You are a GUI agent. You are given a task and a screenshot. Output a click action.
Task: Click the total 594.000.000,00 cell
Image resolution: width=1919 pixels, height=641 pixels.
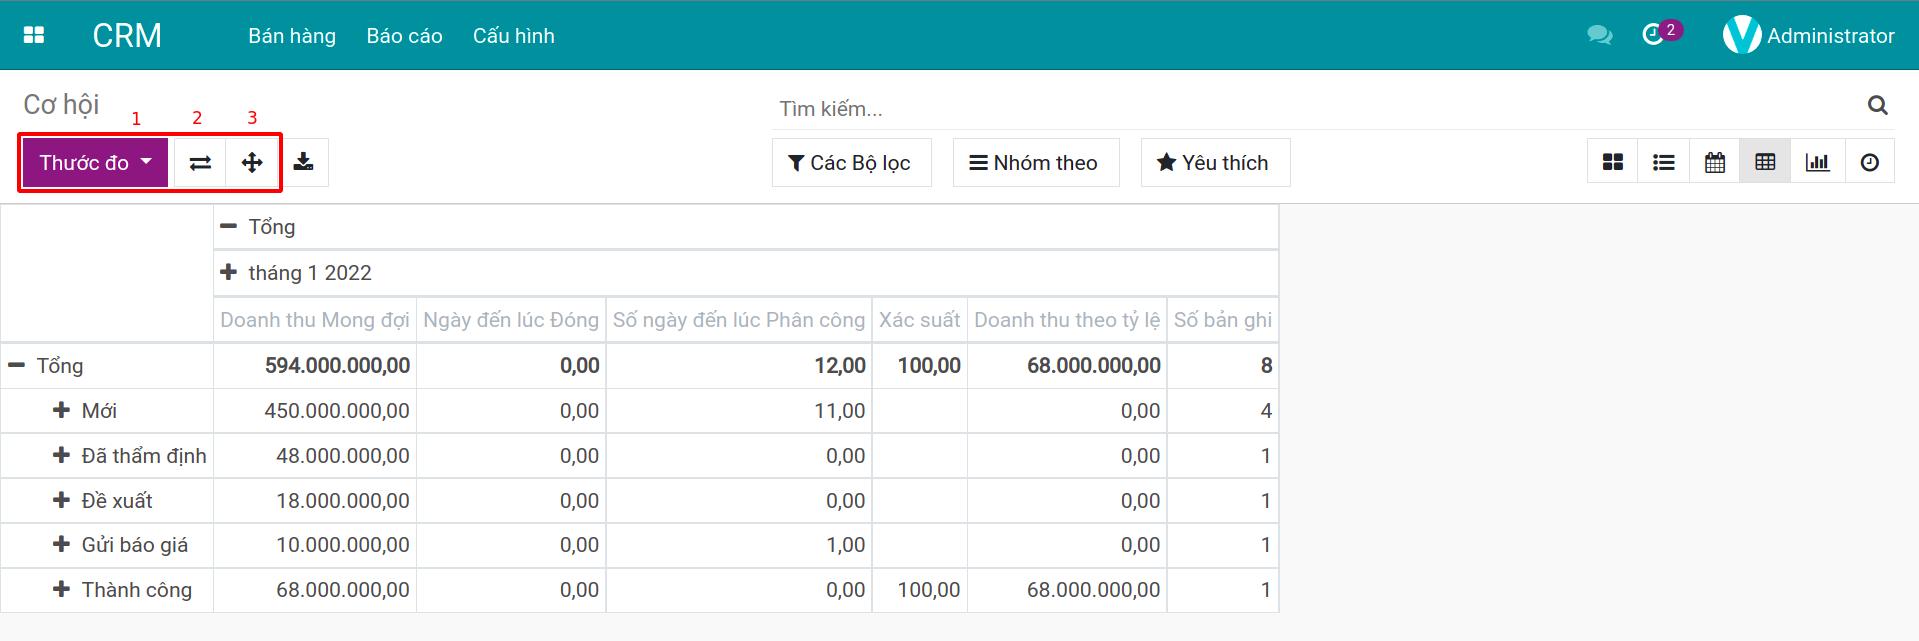pos(315,366)
